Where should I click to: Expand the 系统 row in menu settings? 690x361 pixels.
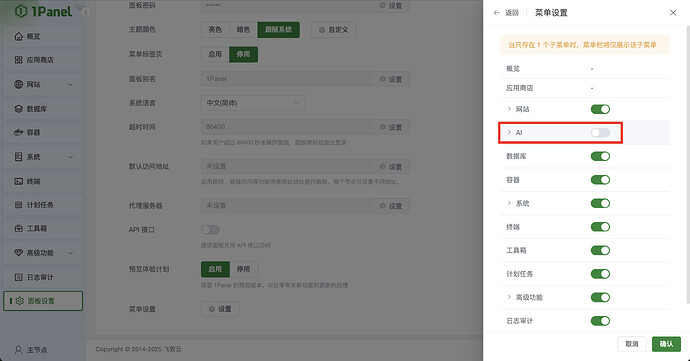tap(509, 203)
